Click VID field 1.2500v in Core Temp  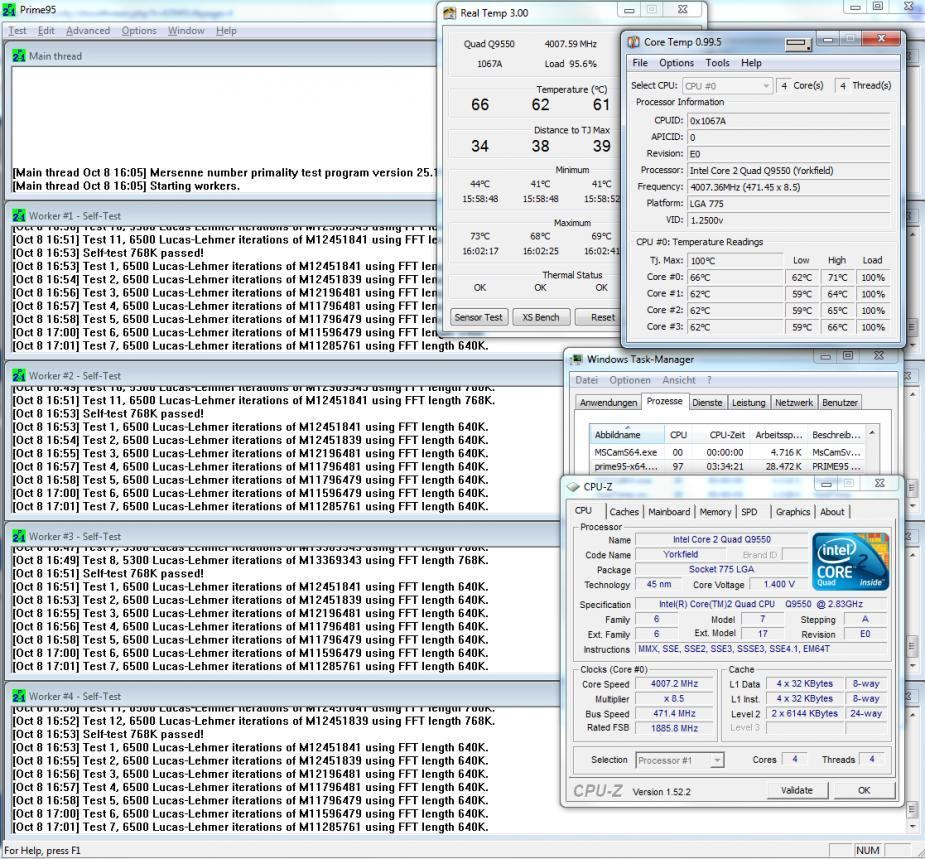click(x=789, y=220)
